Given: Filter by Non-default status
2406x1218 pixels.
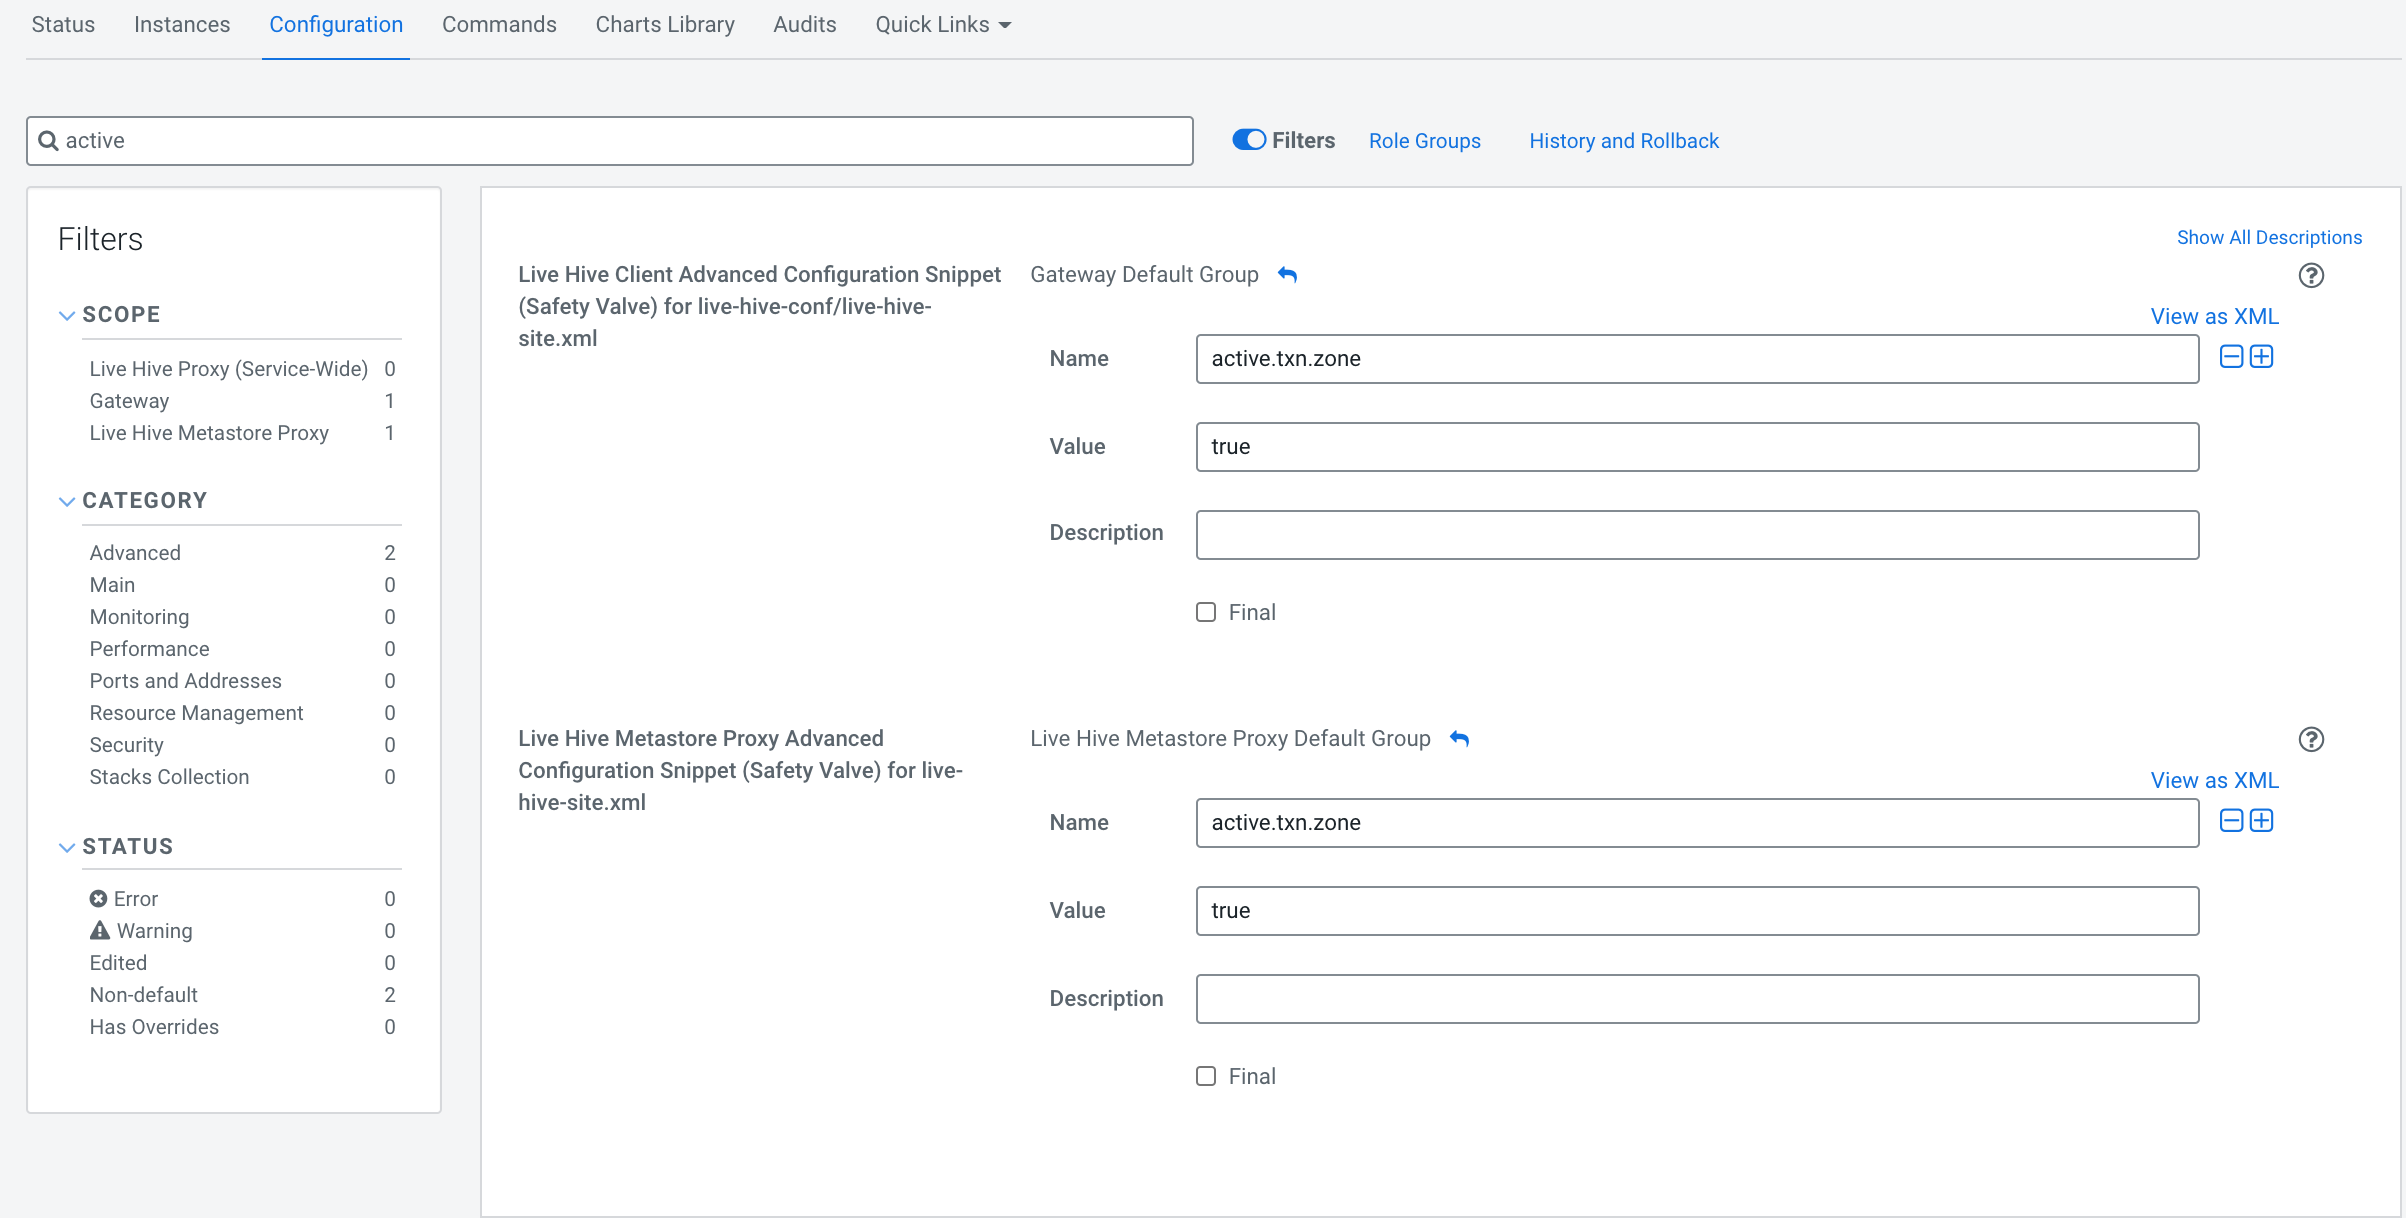Looking at the screenshot, I should tap(144, 995).
